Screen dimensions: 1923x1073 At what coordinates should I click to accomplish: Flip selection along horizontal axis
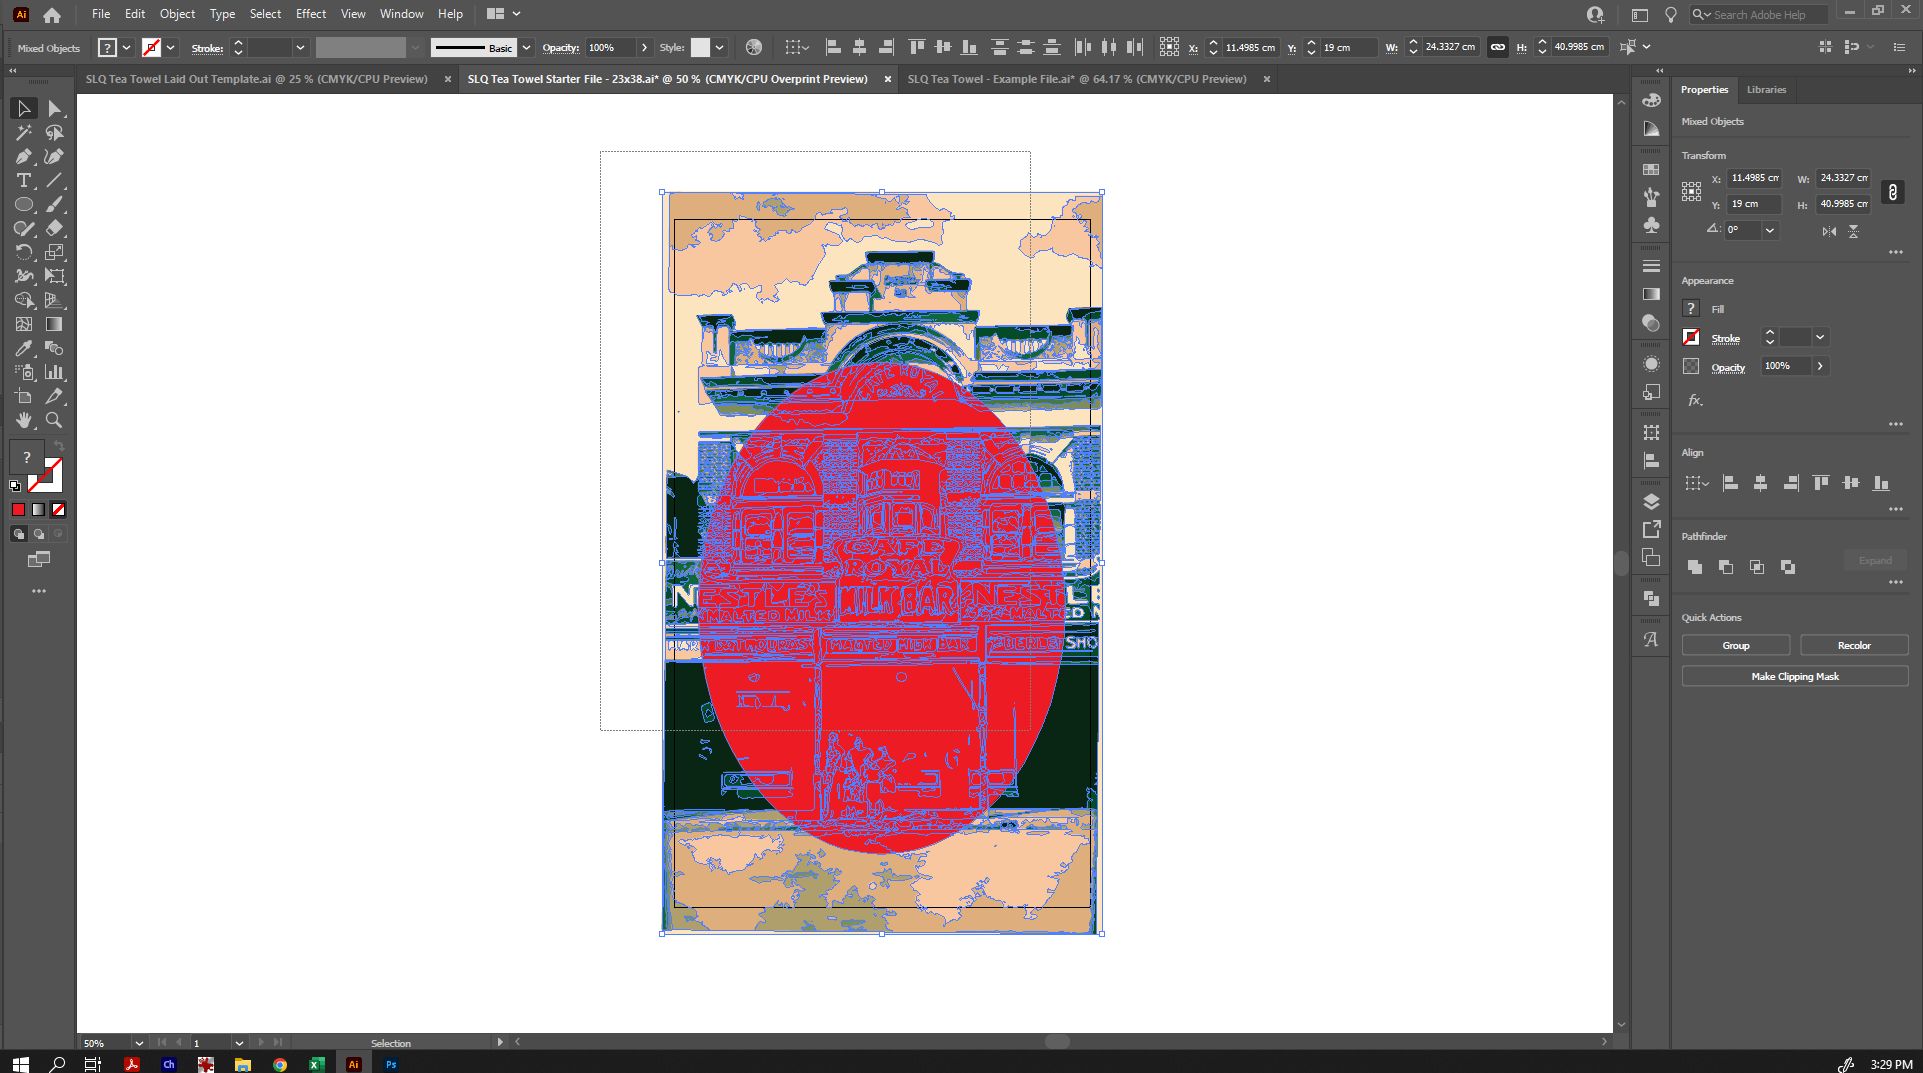tap(1829, 231)
